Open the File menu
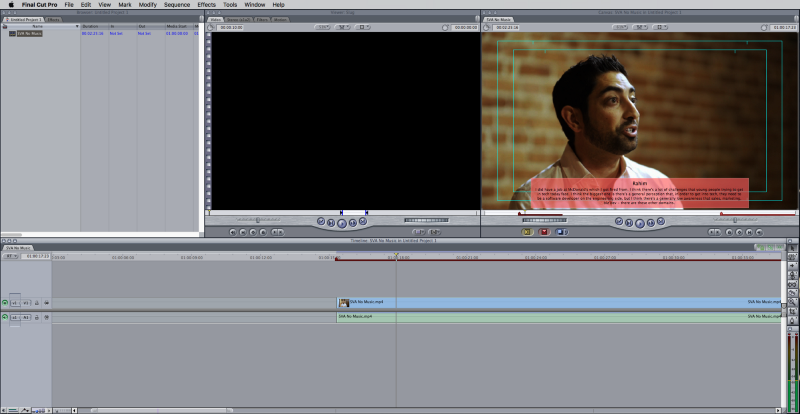The image size is (800, 414). (69, 5)
